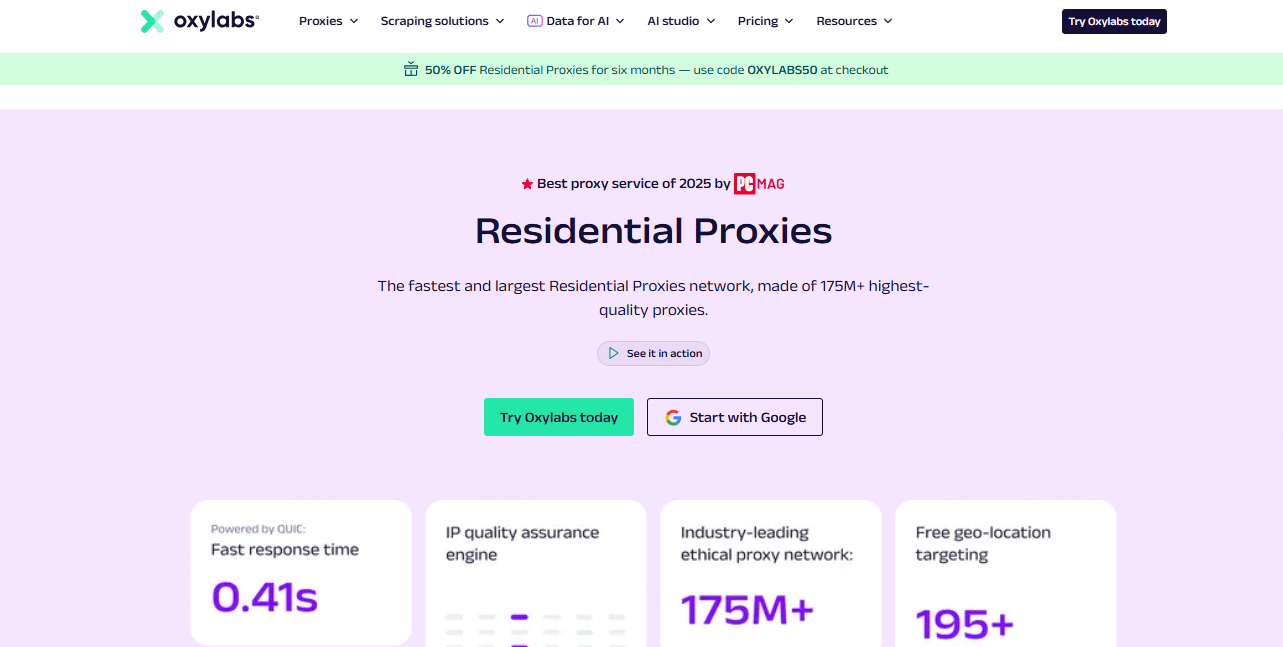Click the red star before Best proxy service

(525, 183)
